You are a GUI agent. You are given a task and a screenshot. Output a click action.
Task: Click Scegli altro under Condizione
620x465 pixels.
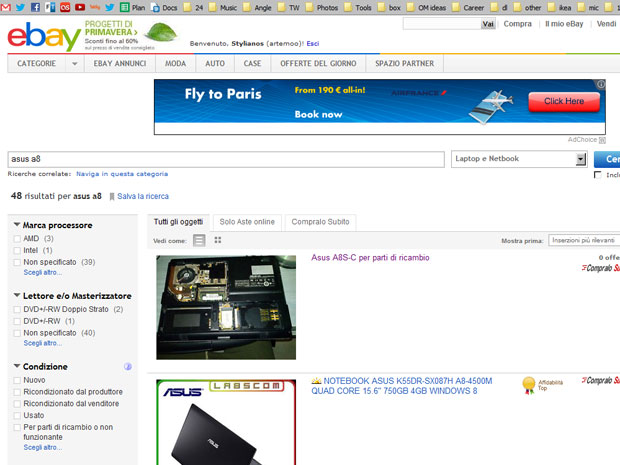coord(43,448)
